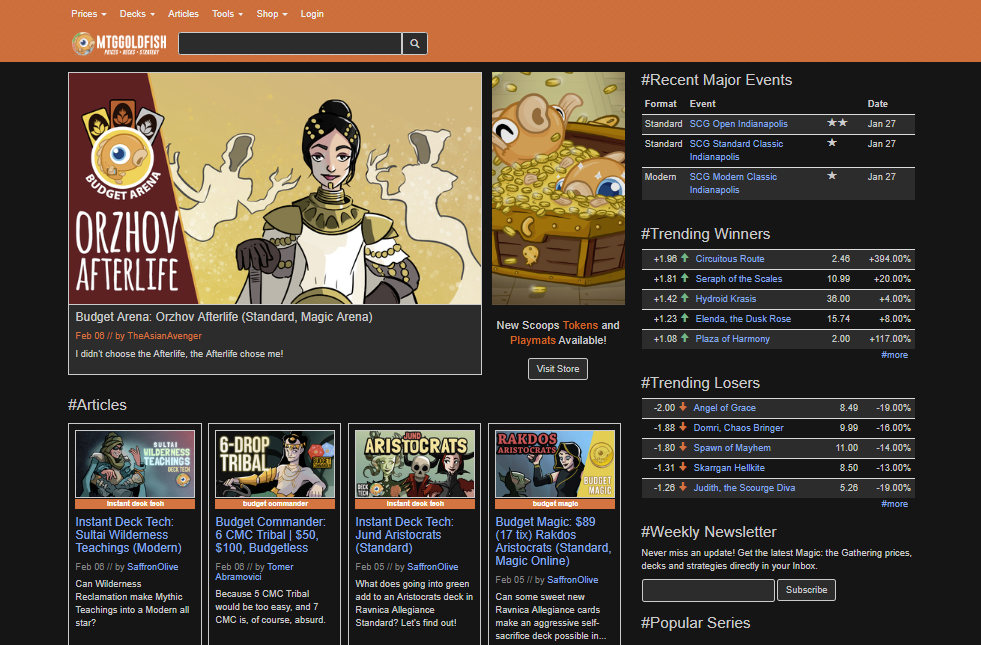
Task: Open the 6-Drop Tribal article thumbnail
Action: 275,464
